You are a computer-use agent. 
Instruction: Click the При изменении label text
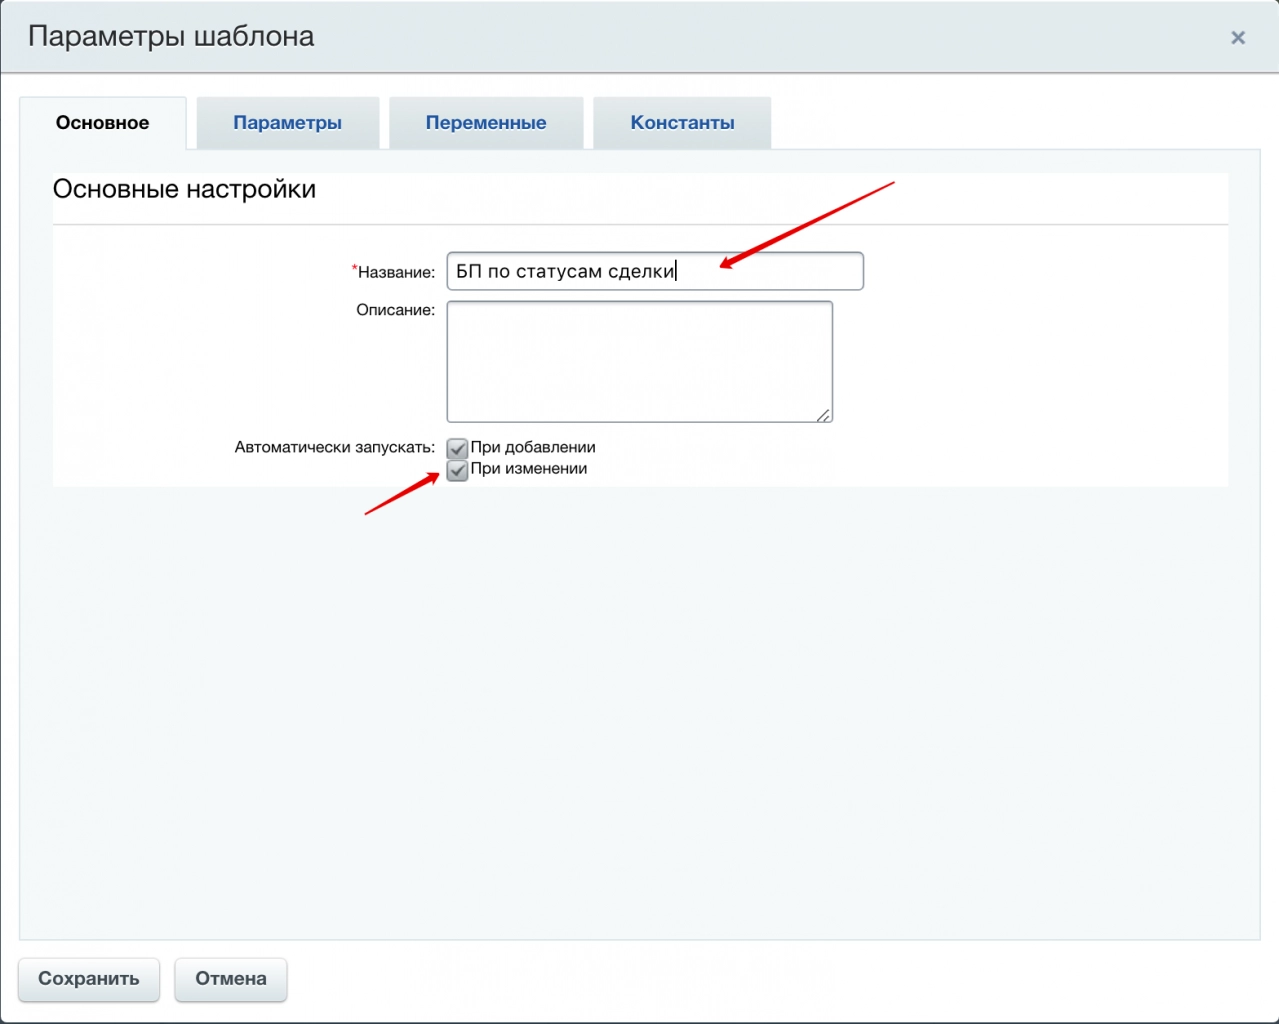coord(528,469)
